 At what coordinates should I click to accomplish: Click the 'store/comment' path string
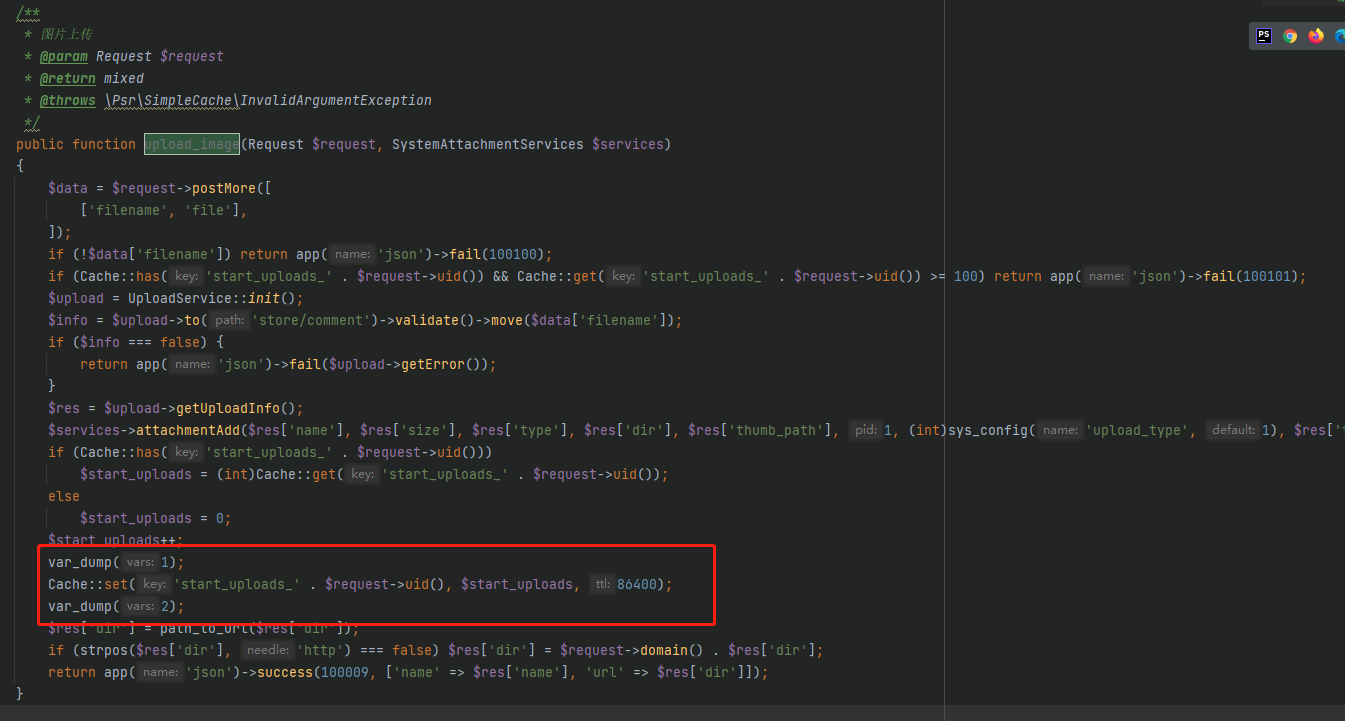pyautogui.click(x=306, y=320)
